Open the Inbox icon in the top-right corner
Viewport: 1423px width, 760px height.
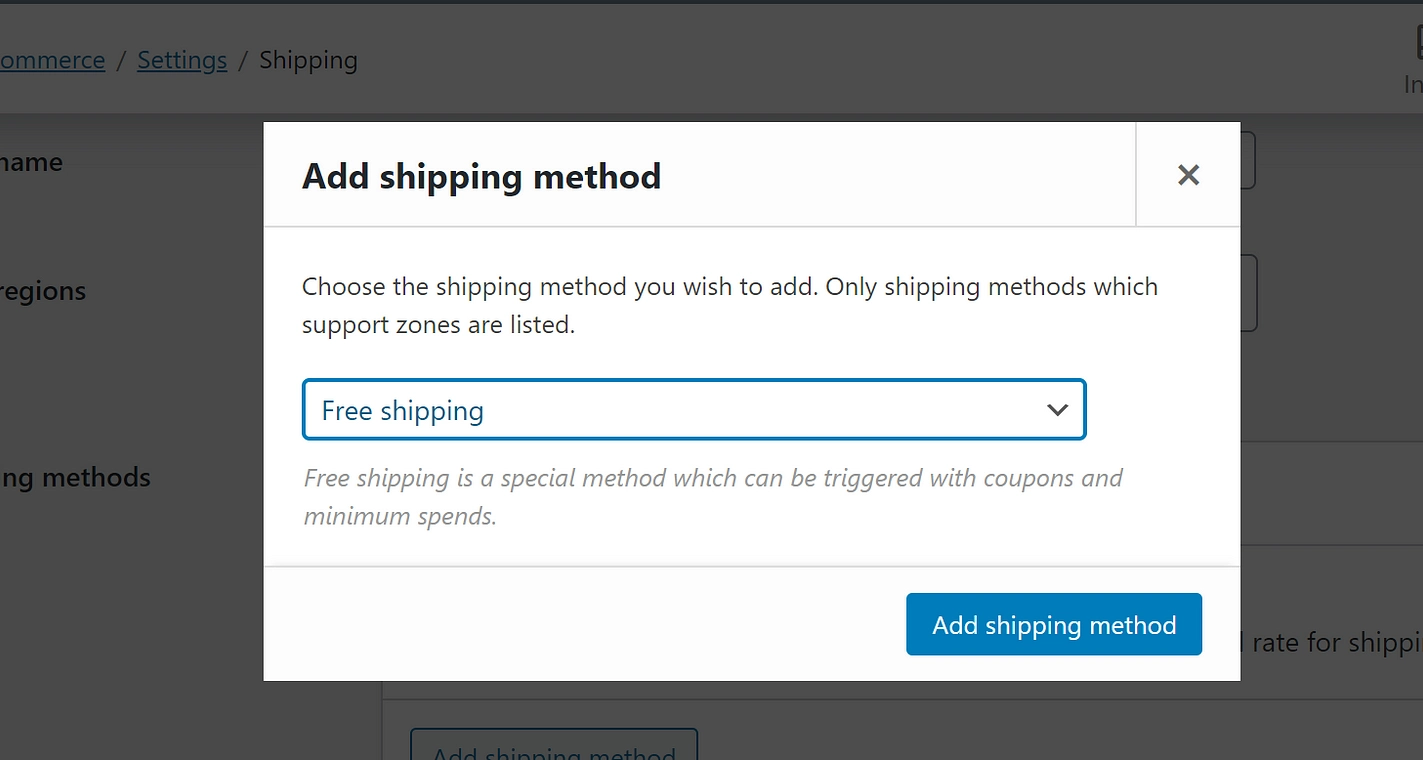click(1417, 45)
